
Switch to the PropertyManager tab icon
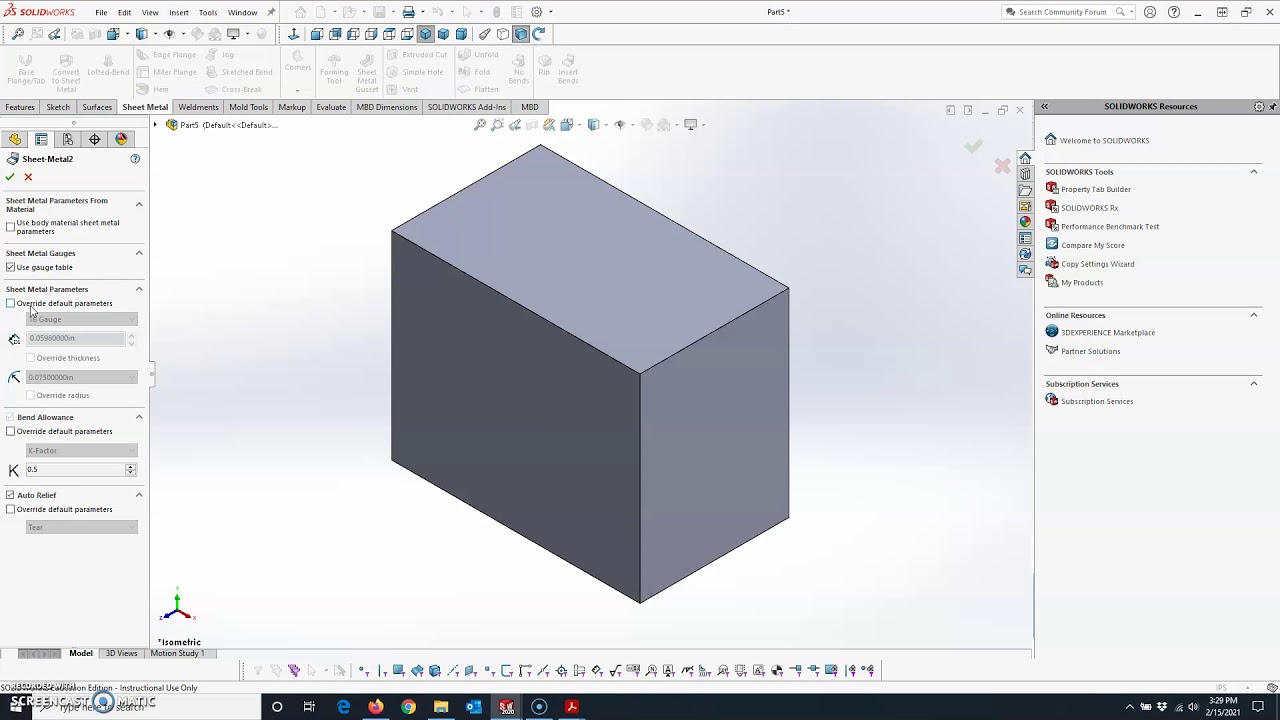pos(41,139)
